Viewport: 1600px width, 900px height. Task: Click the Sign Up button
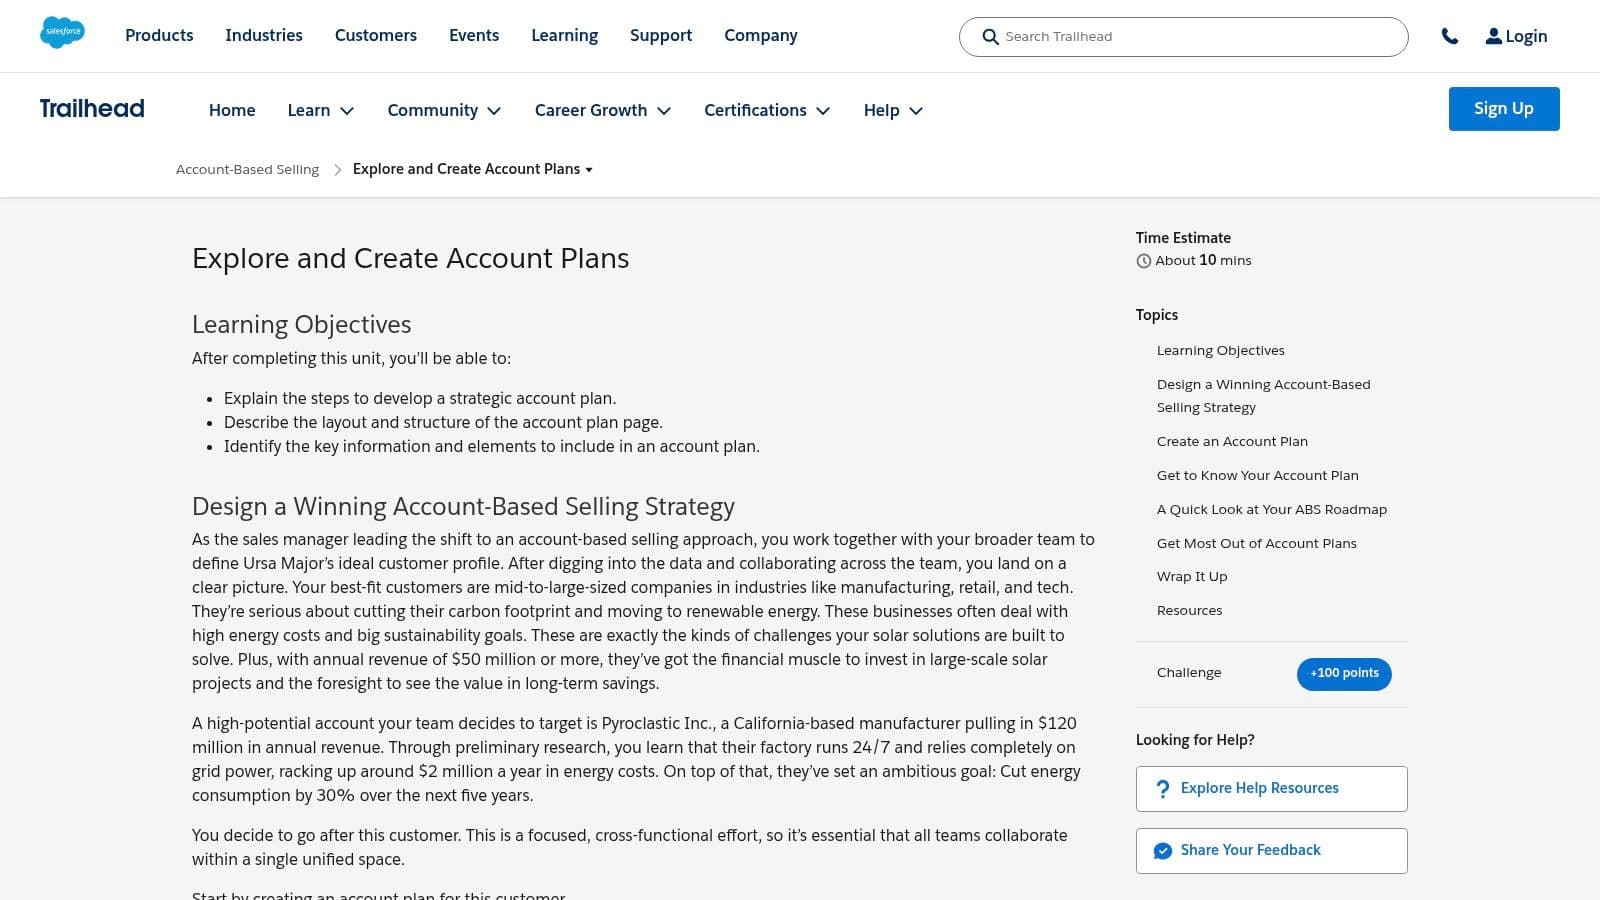pos(1503,108)
